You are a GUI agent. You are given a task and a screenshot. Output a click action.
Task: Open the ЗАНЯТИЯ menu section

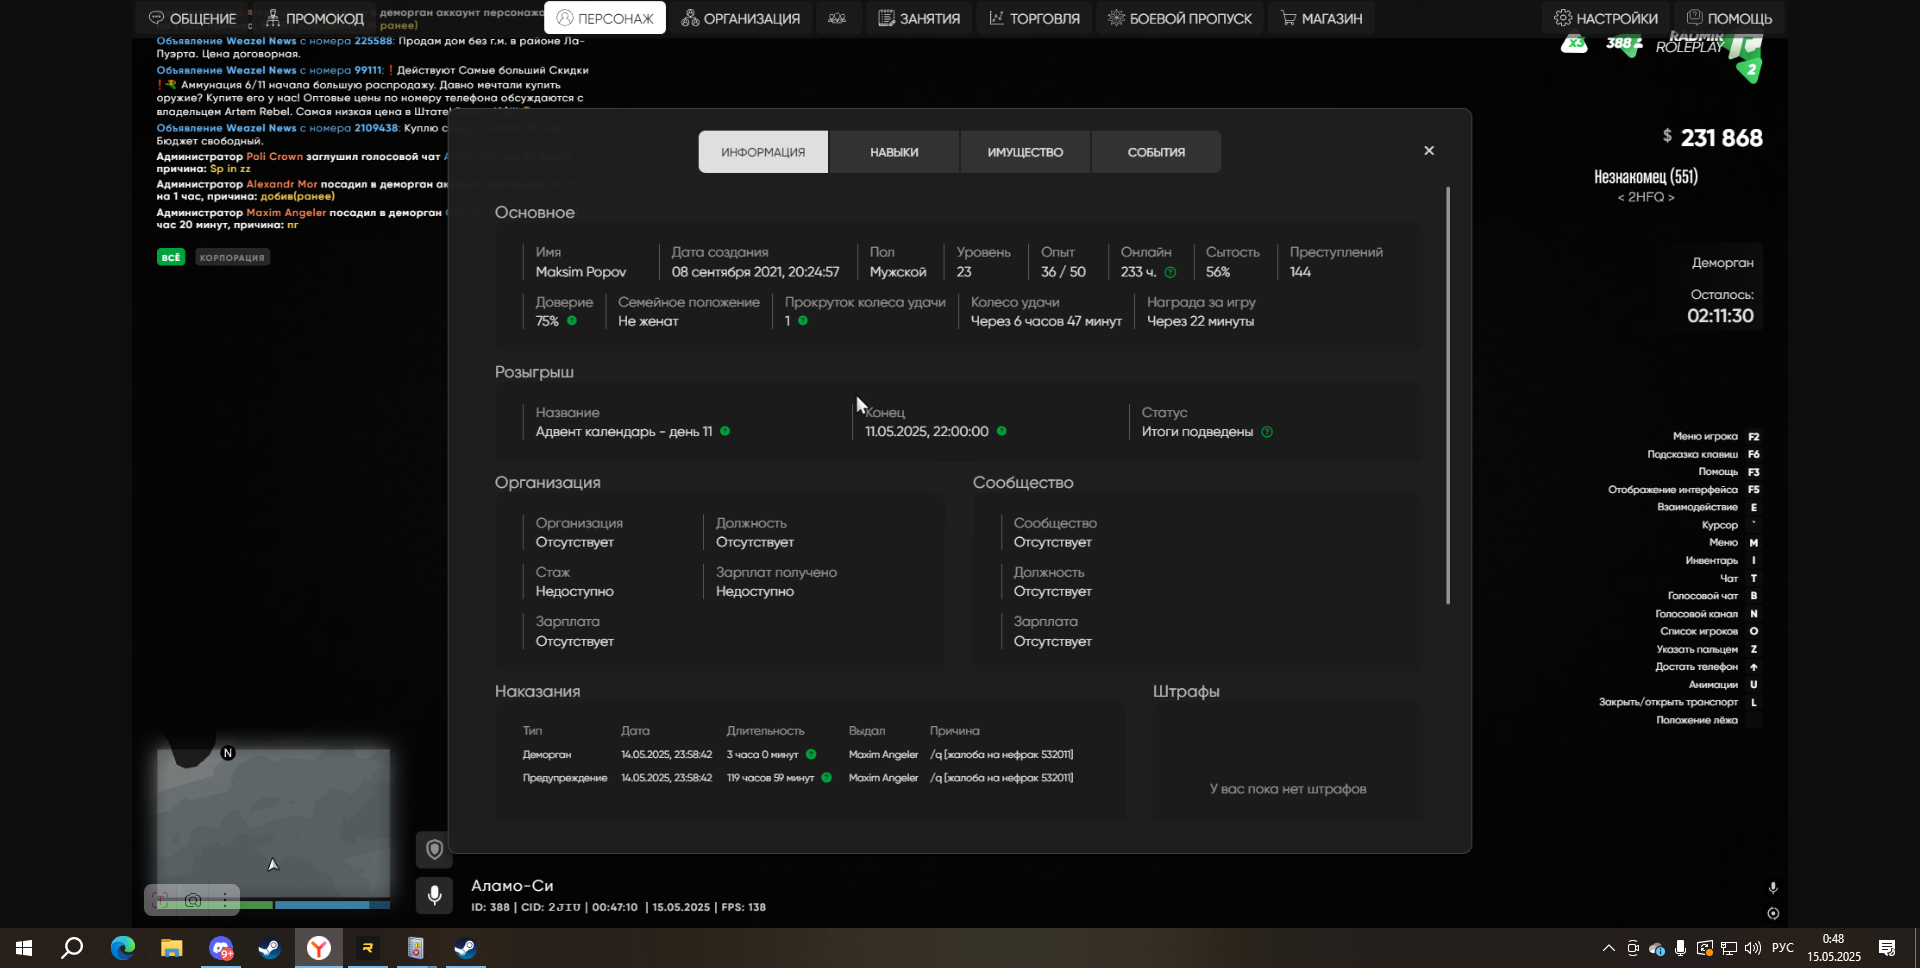tap(919, 18)
